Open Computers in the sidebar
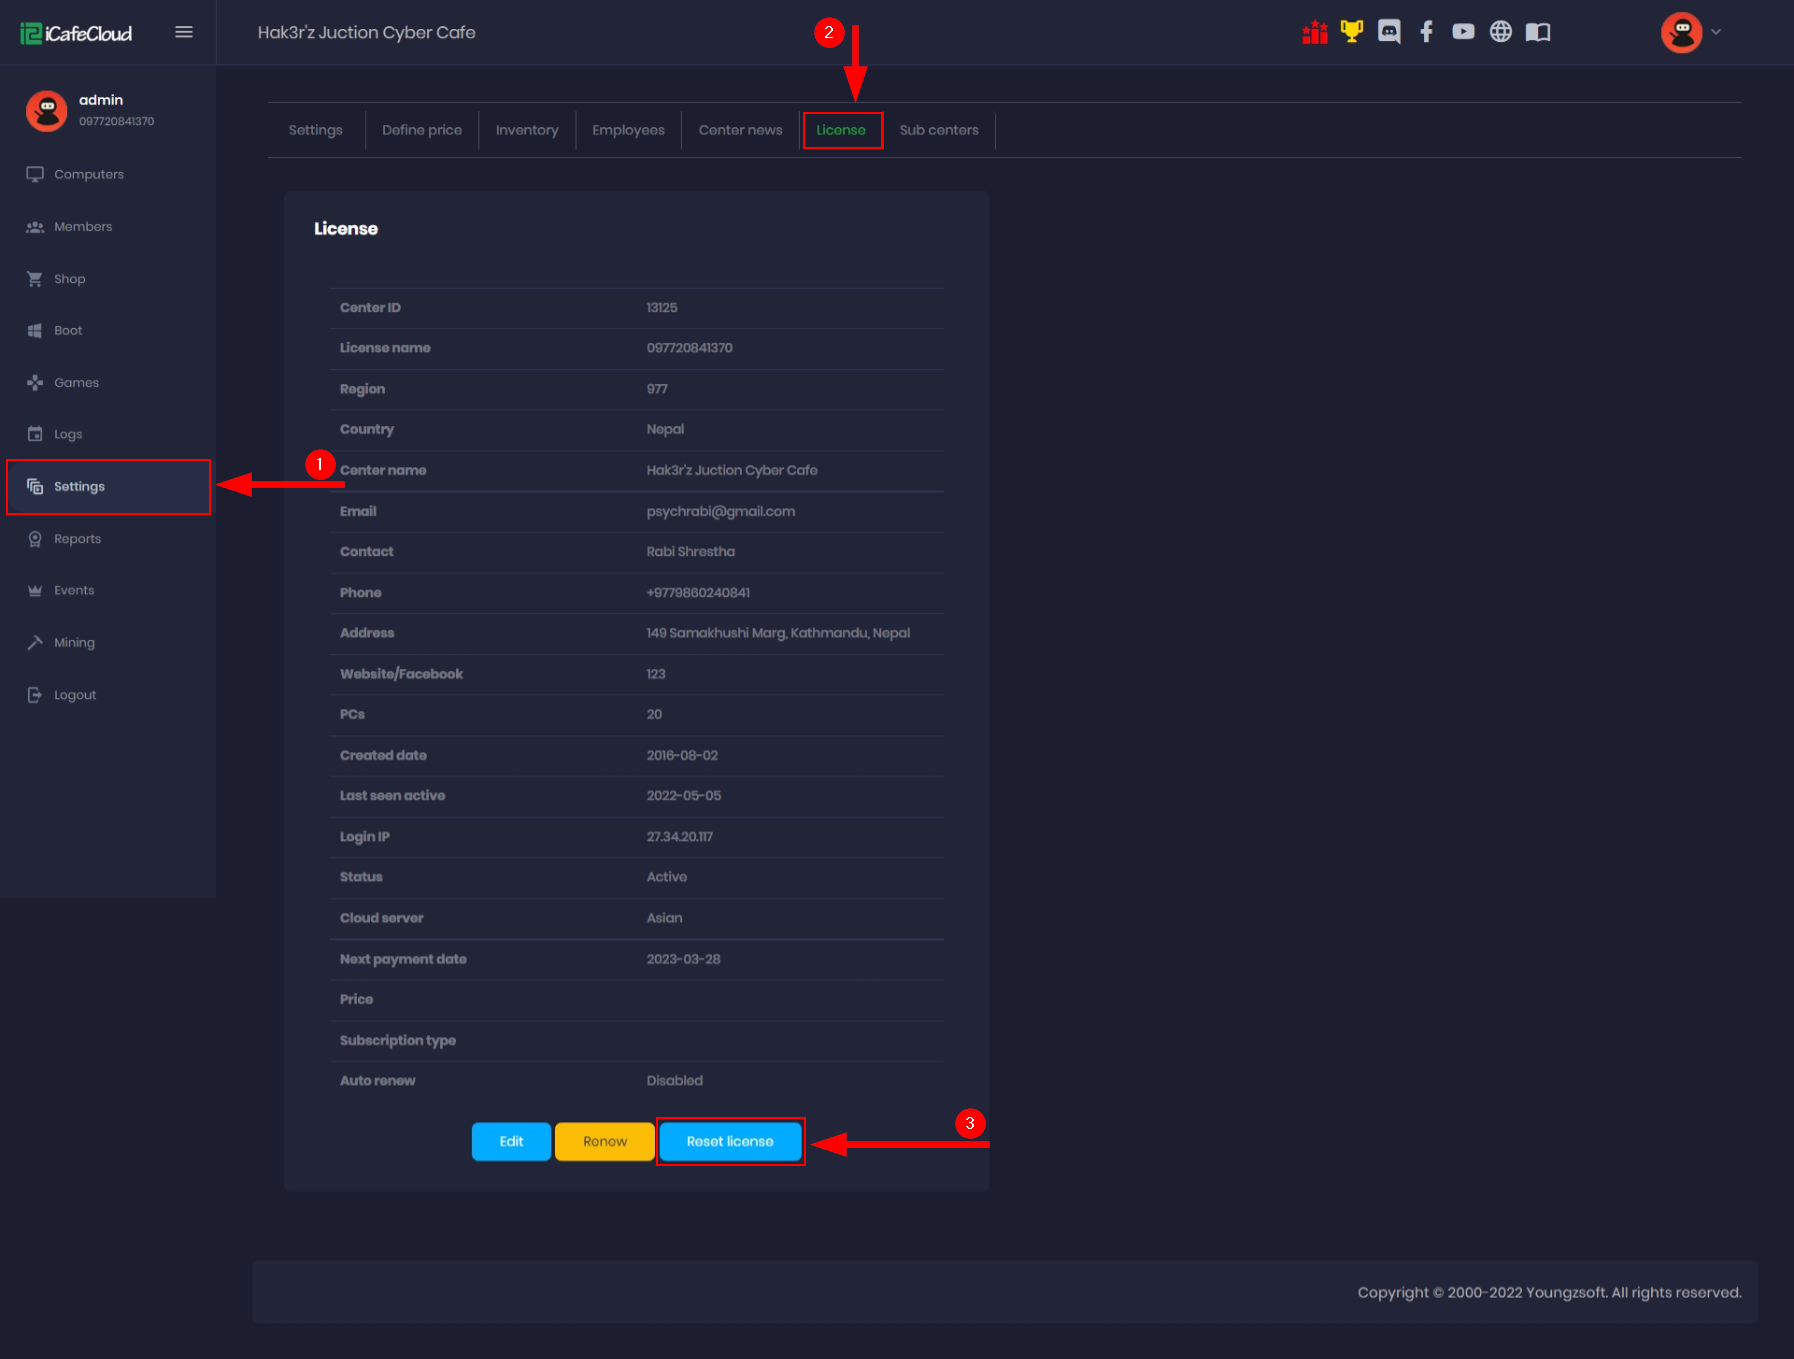Image resolution: width=1794 pixels, height=1359 pixels. point(89,174)
